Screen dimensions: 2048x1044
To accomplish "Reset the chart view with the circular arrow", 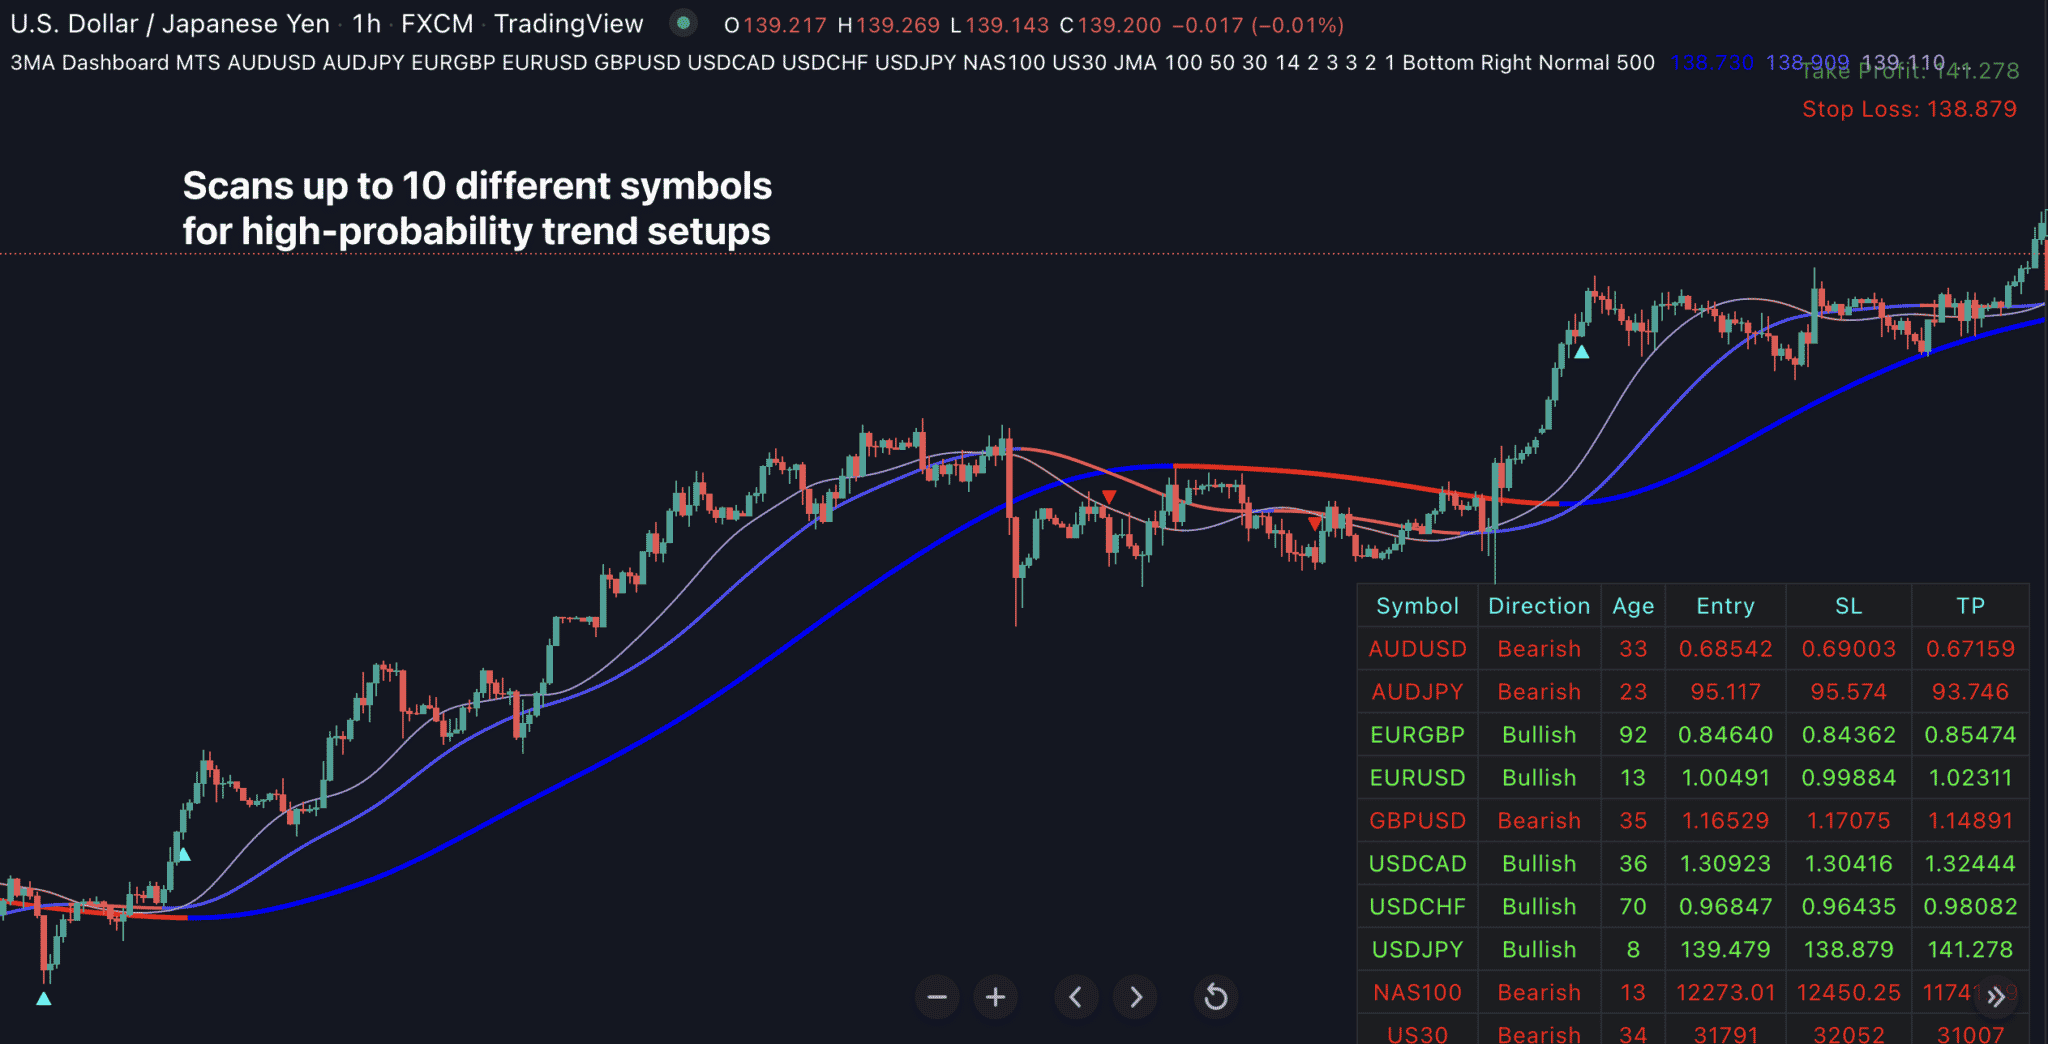I will pos(1215,996).
